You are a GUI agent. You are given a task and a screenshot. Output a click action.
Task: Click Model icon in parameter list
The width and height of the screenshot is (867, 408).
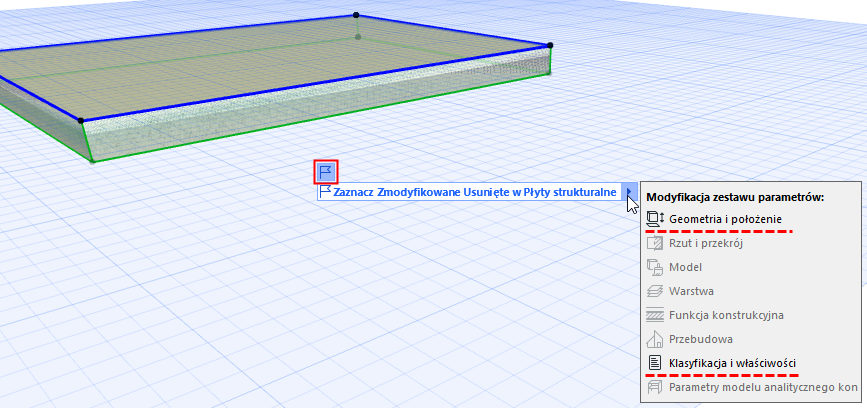click(655, 267)
